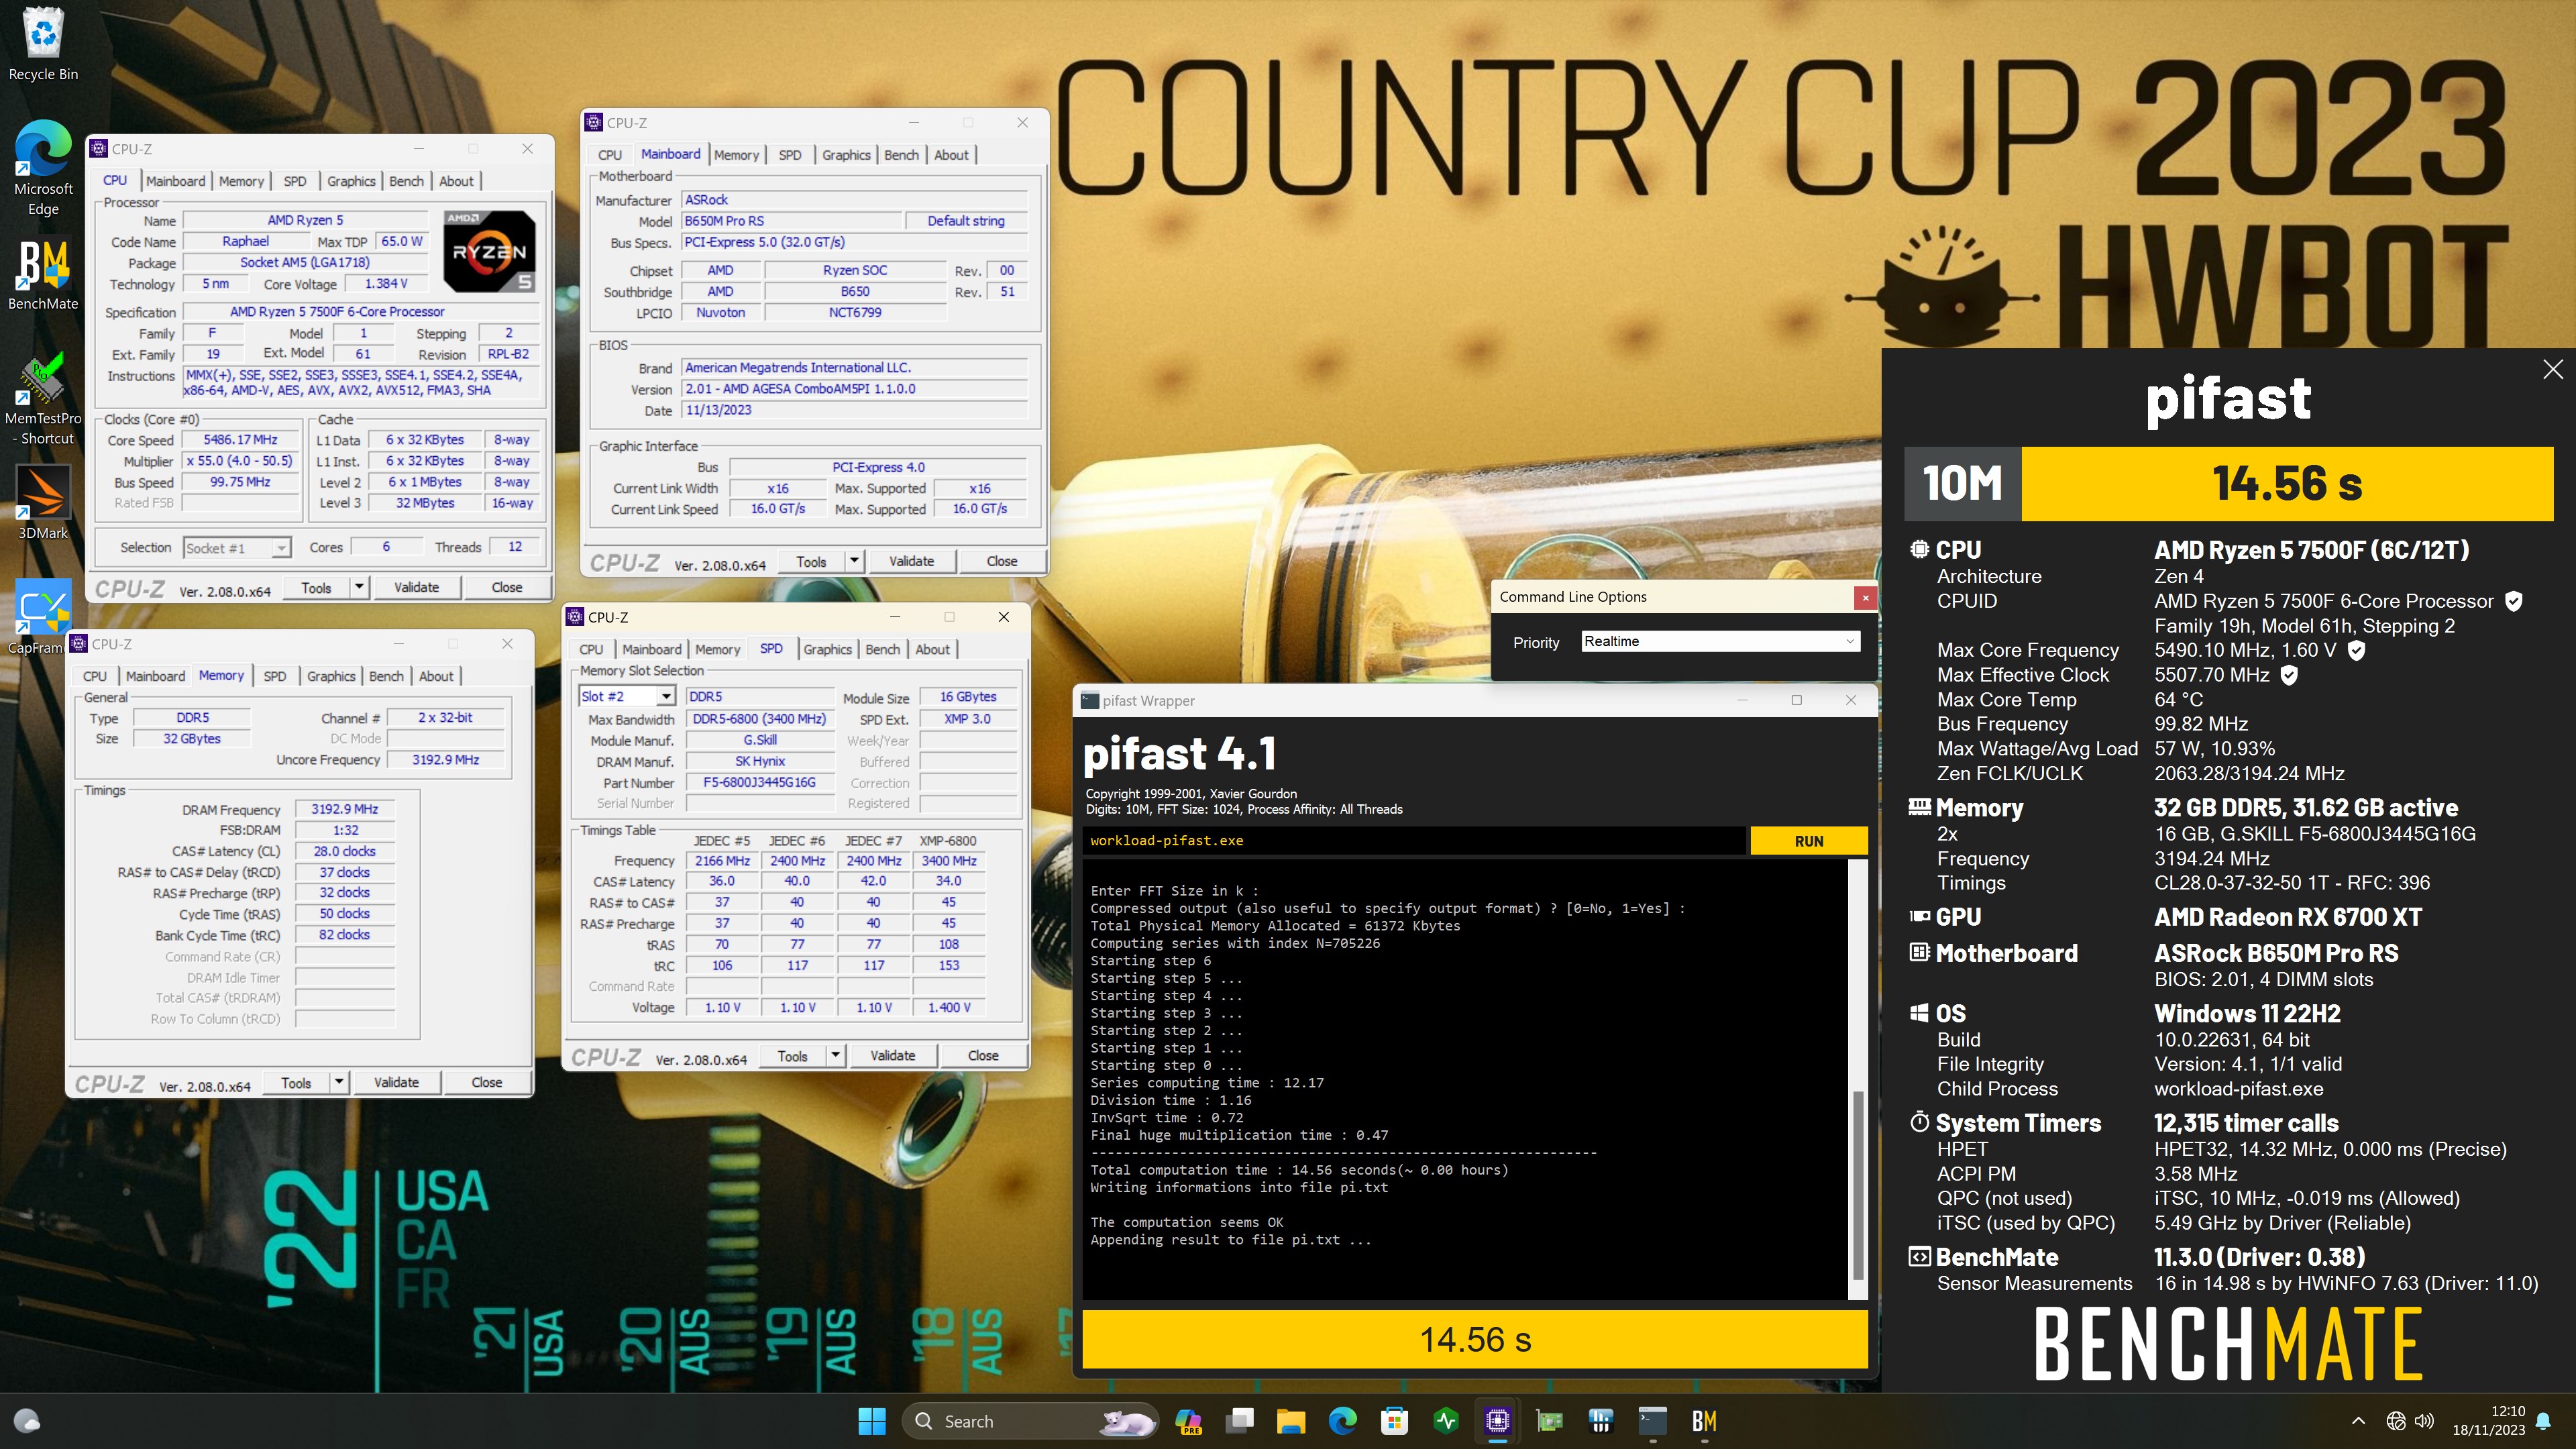This screenshot has height=1449, width=2576.
Task: Expand Tools arrow in CPU-Z SPD window
Action: [x=835, y=1055]
